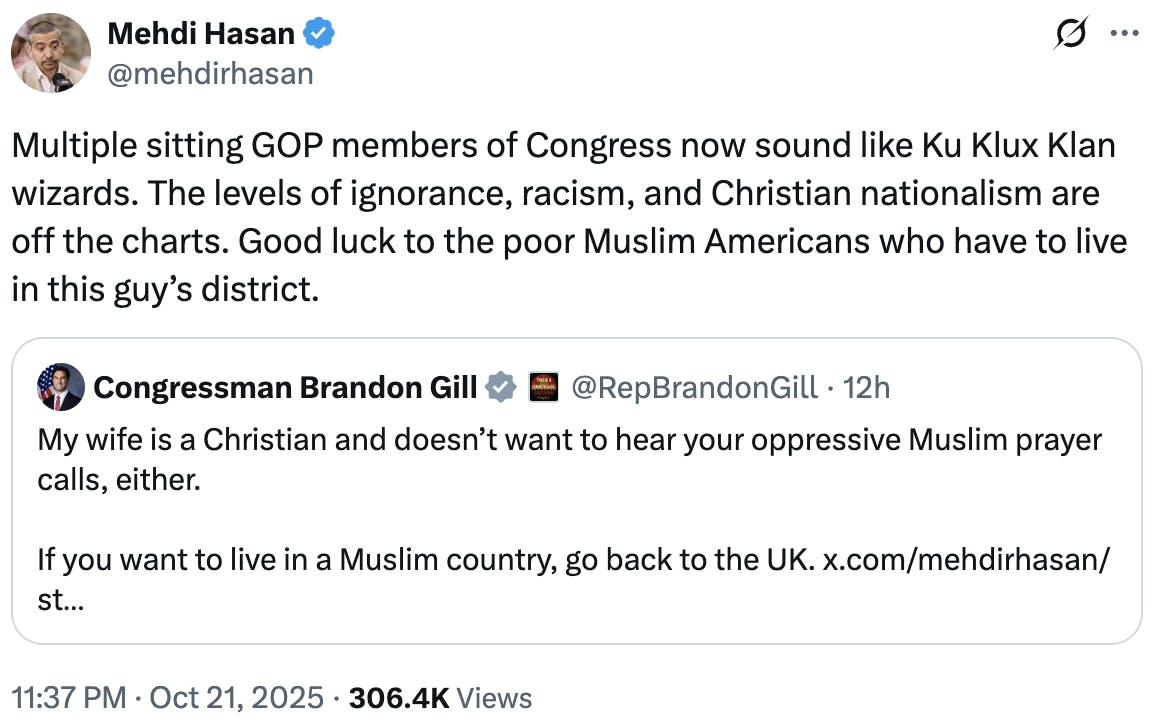Image resolution: width=1168 pixels, height=728 pixels.
Task: Click the blue verified badge beside Mehdi Hasan
Action: click(319, 34)
